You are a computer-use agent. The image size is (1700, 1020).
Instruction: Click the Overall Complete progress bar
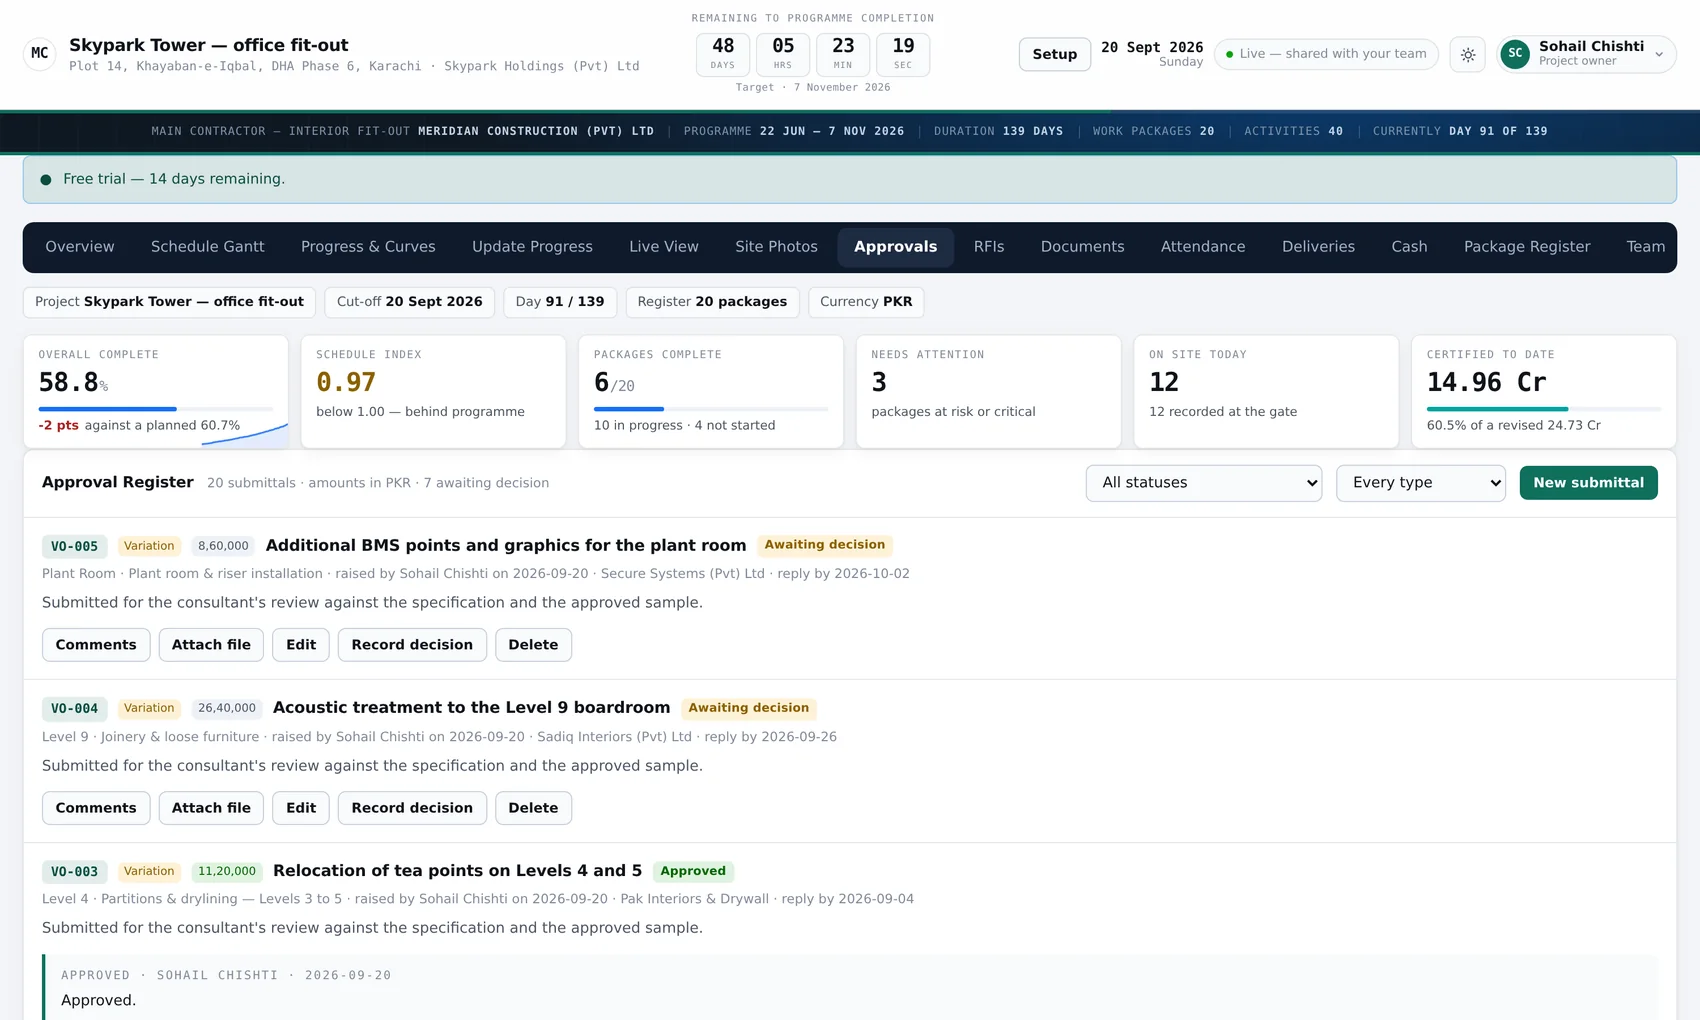(155, 409)
